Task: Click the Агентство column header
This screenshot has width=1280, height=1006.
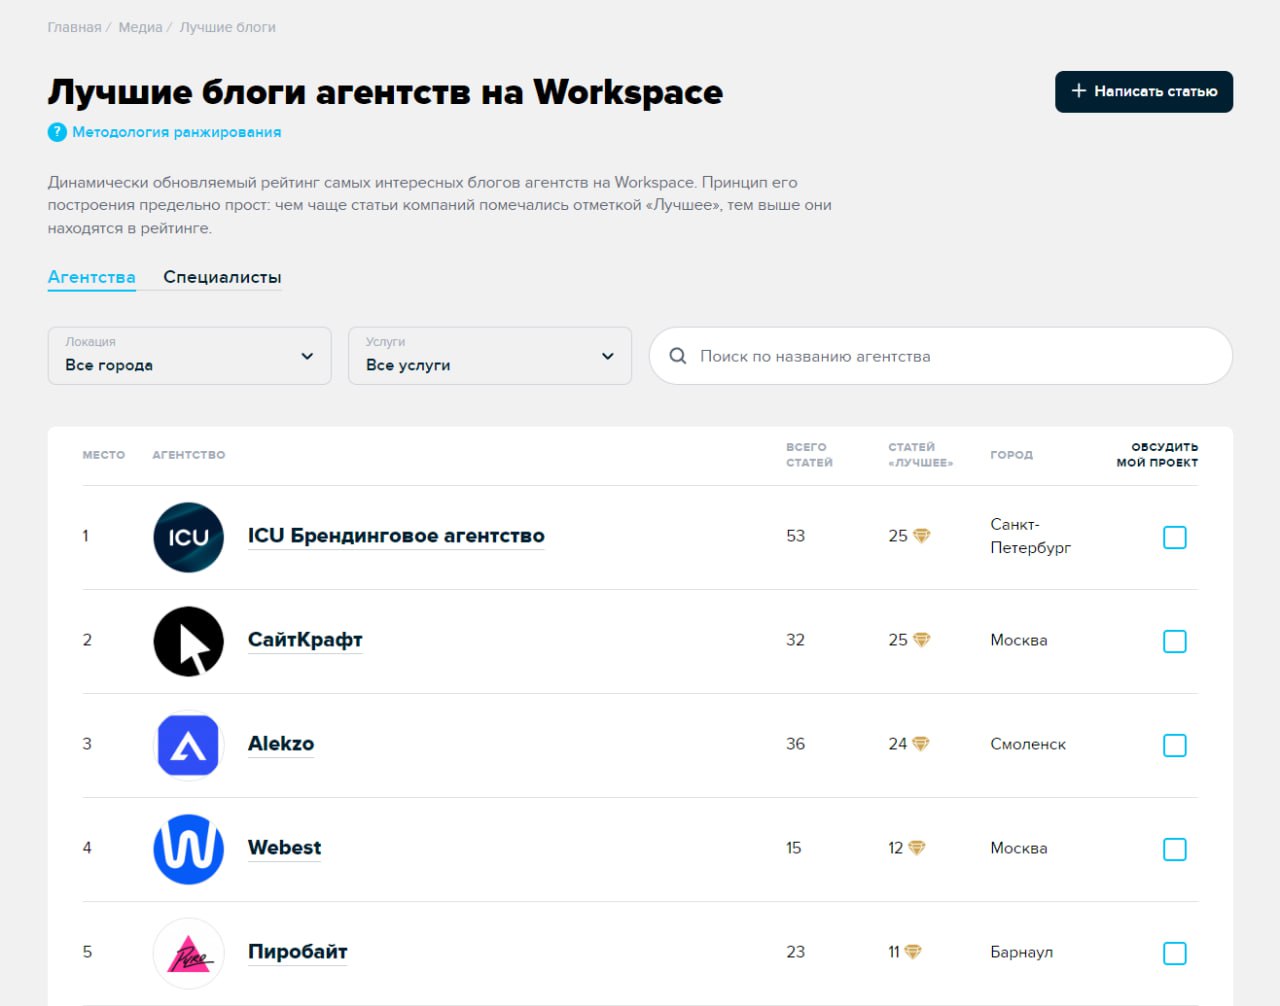Action: (189, 455)
